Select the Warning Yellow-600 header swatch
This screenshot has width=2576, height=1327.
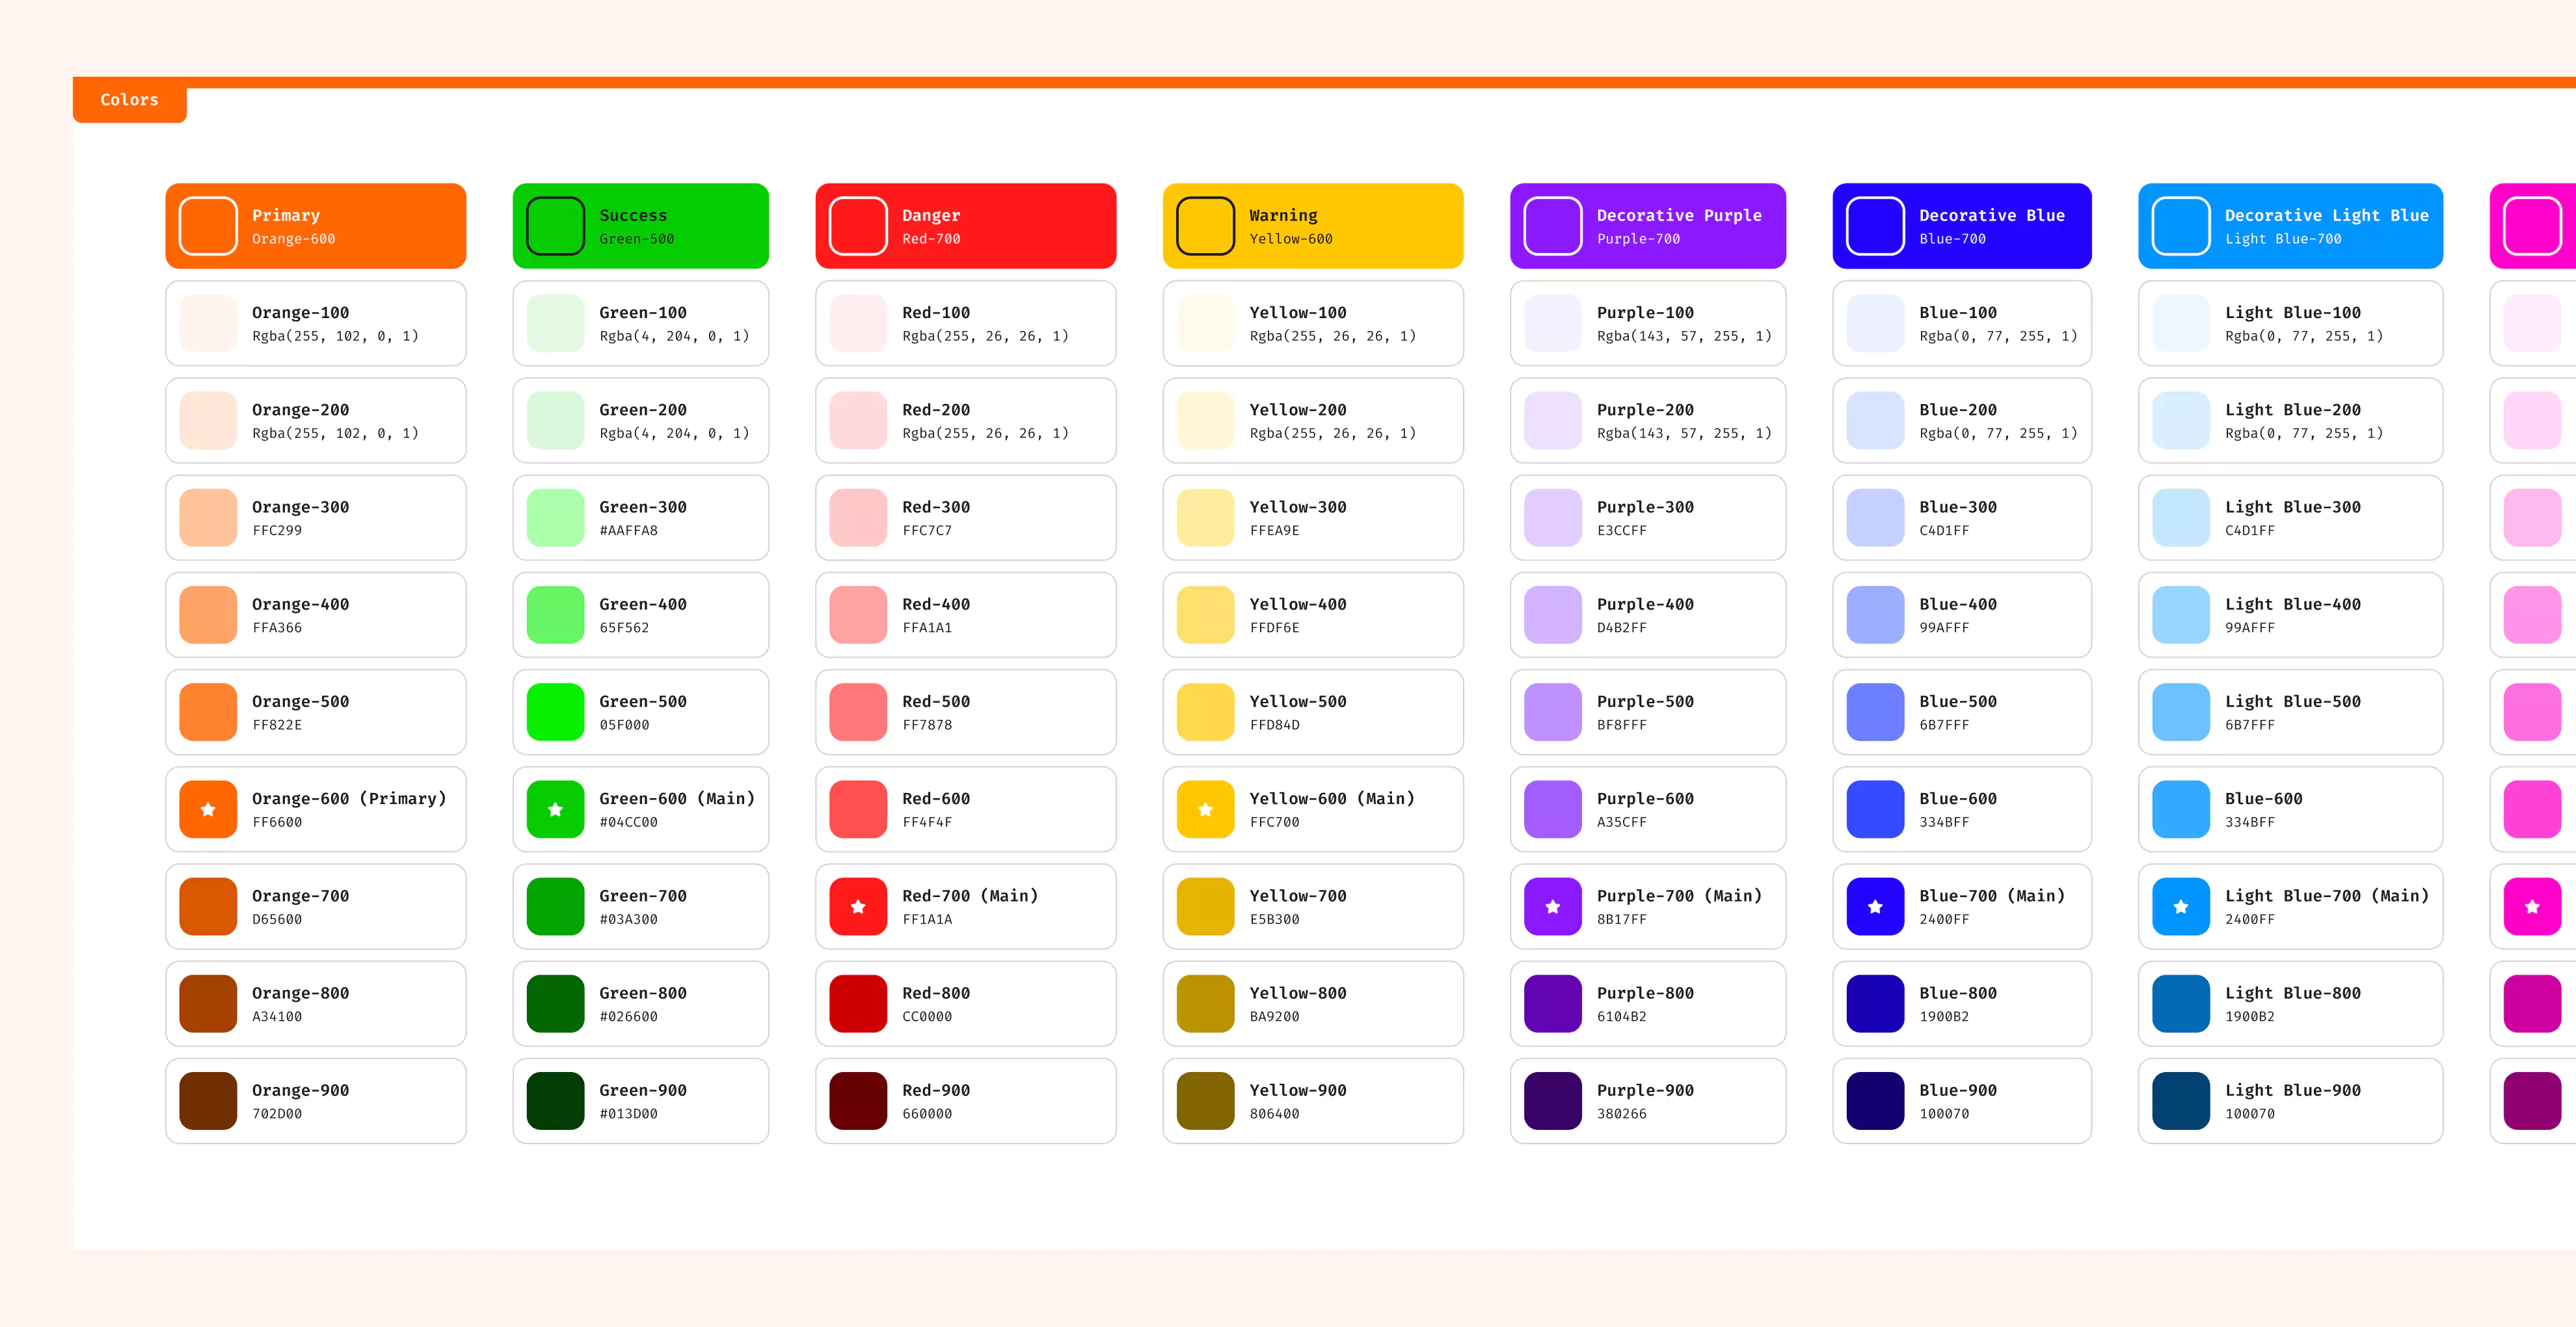1205,226
